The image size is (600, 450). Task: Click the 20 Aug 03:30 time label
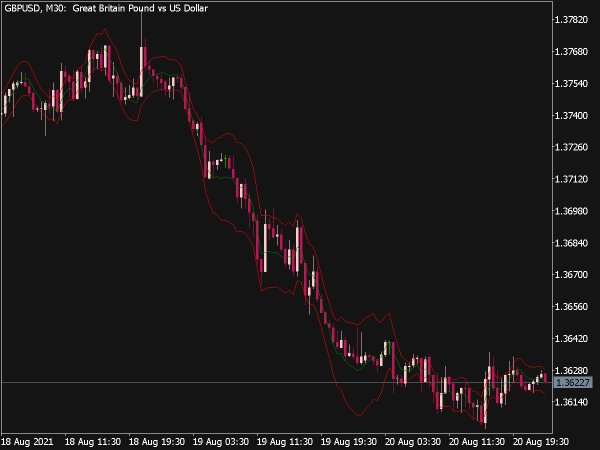(x=412, y=442)
